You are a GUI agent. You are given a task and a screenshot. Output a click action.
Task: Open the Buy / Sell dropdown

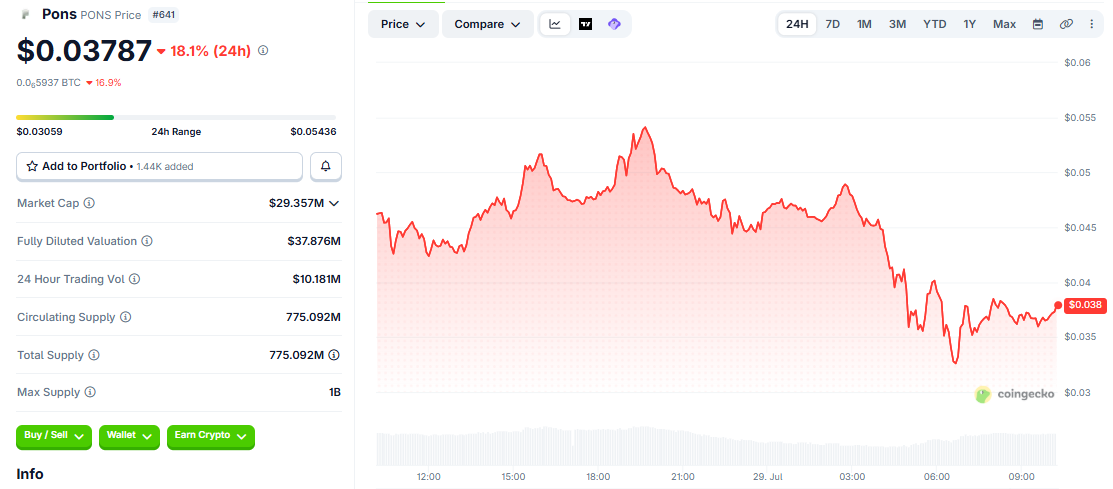[54, 436]
